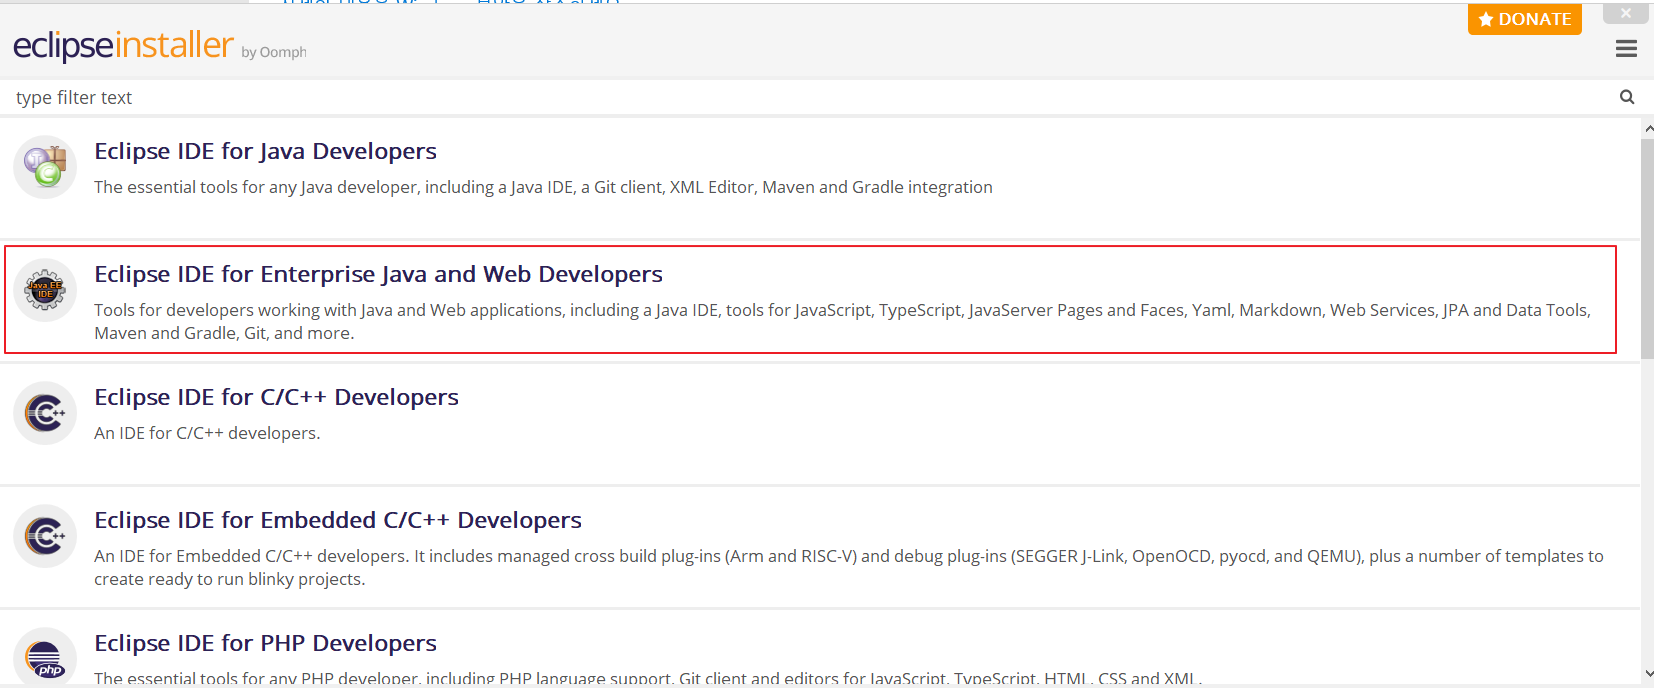
Task: Click description 'An IDE for C/C++ developers.'
Action: (x=207, y=433)
